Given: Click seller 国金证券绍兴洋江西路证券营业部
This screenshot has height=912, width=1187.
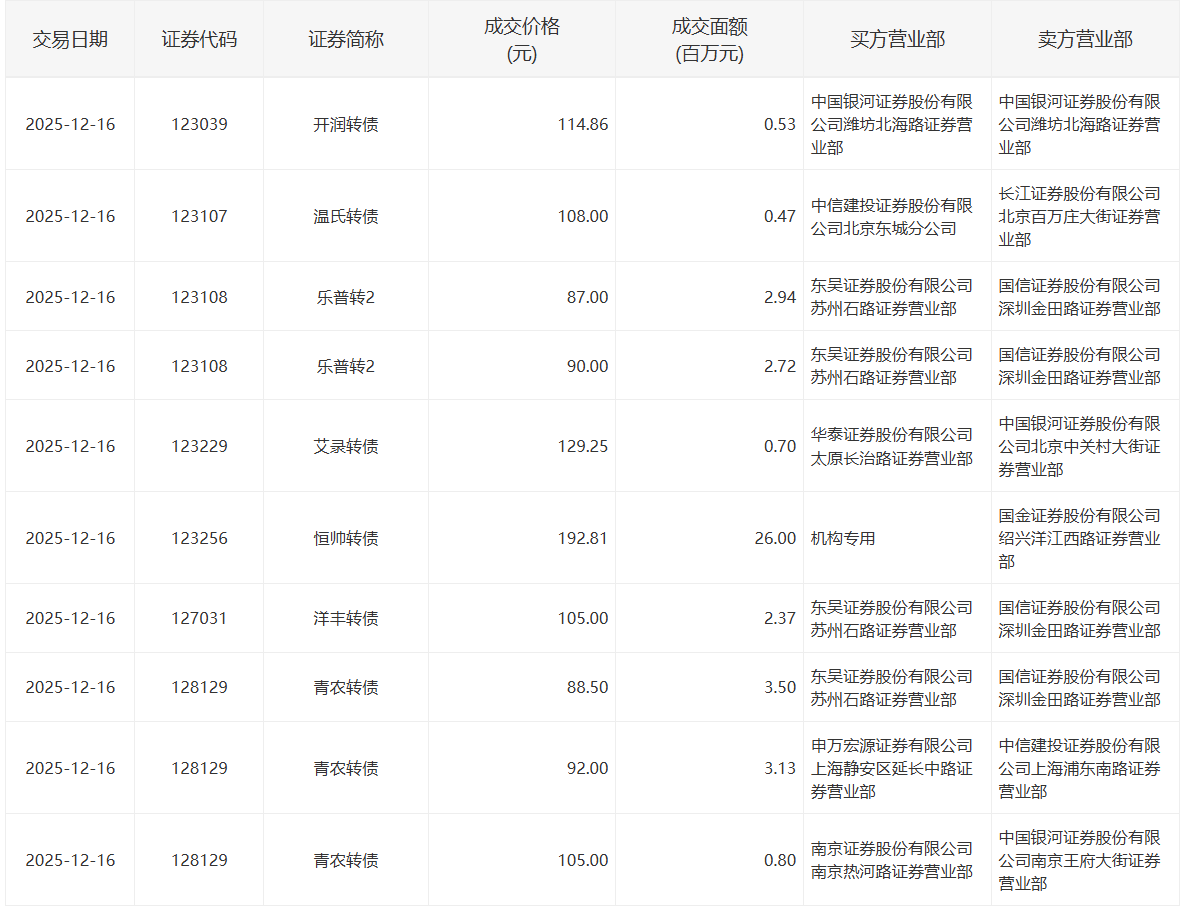Looking at the screenshot, I should (1080, 538).
